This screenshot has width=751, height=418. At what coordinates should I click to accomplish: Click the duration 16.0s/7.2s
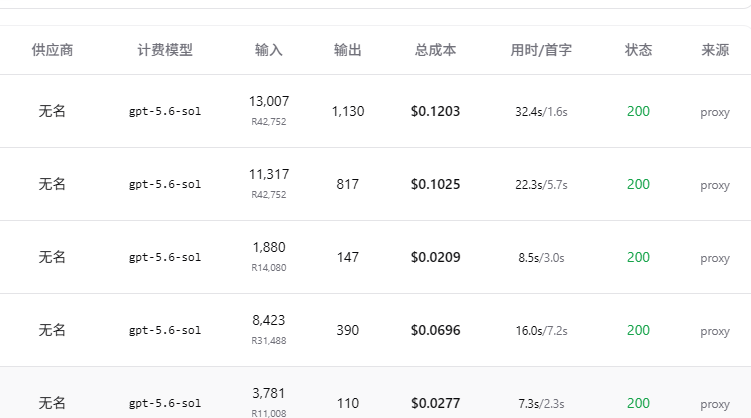[541, 331]
